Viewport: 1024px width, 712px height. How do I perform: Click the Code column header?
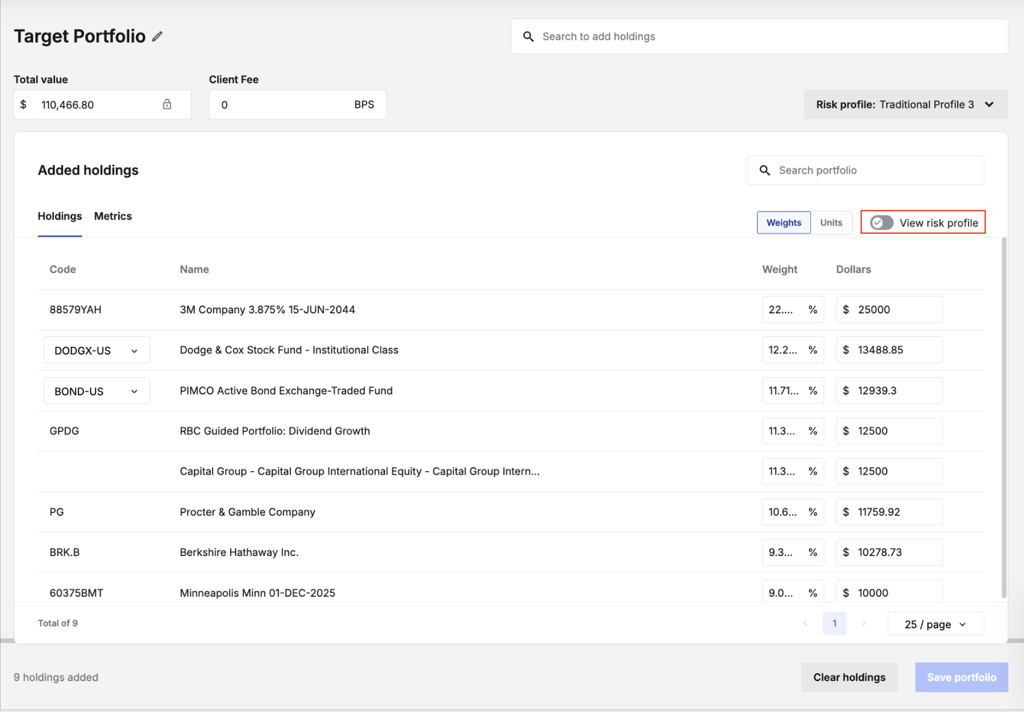(63, 269)
